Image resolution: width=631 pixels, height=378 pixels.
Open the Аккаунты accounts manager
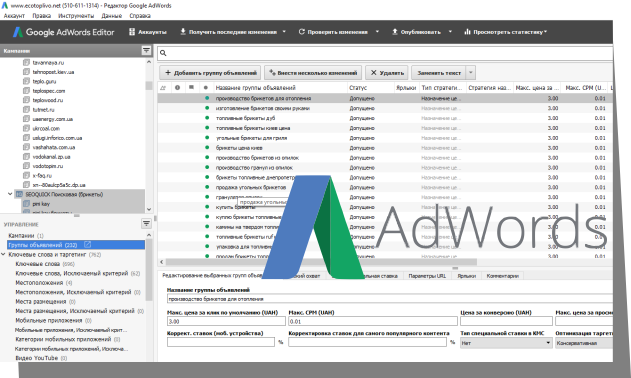(x=148, y=32)
